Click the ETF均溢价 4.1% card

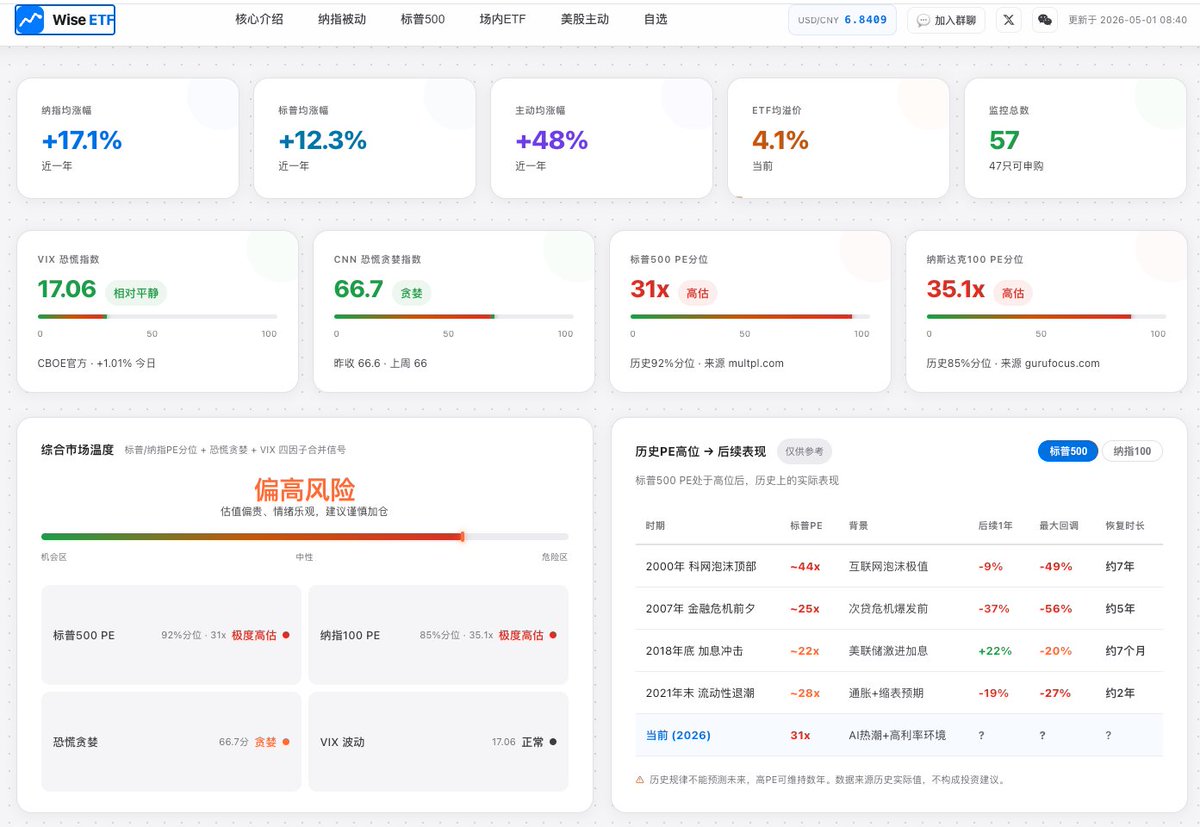pos(838,138)
